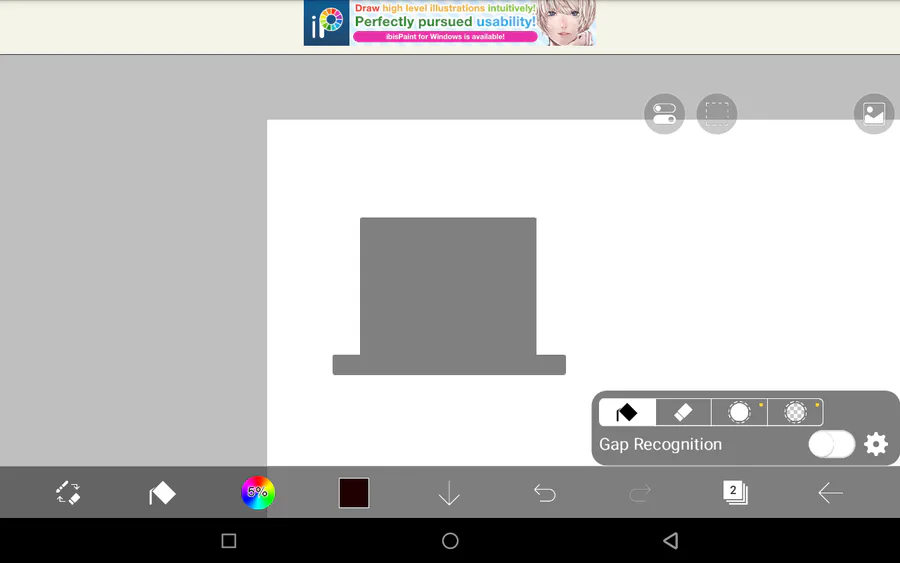Tap the Android back triangle button

[670, 541]
